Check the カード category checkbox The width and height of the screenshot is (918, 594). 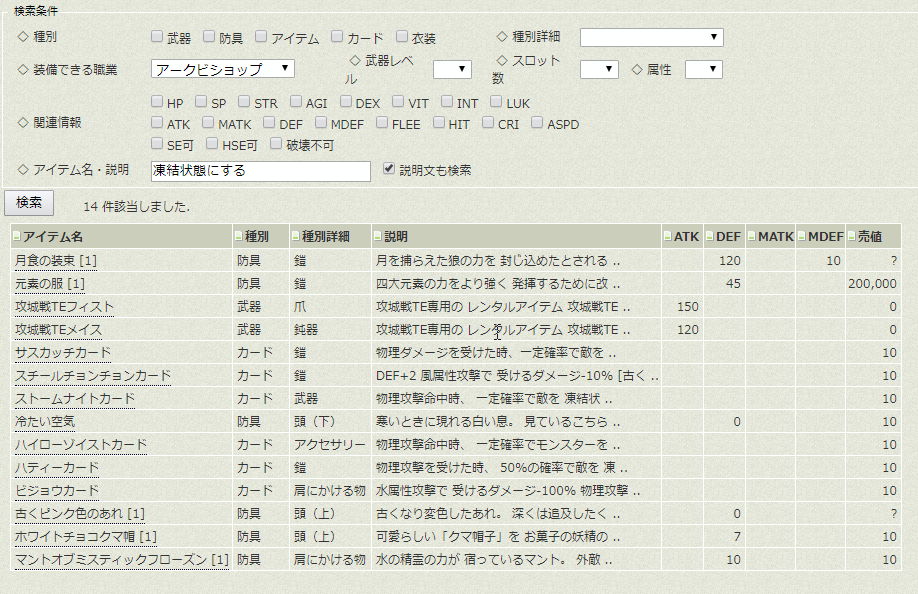click(x=337, y=37)
